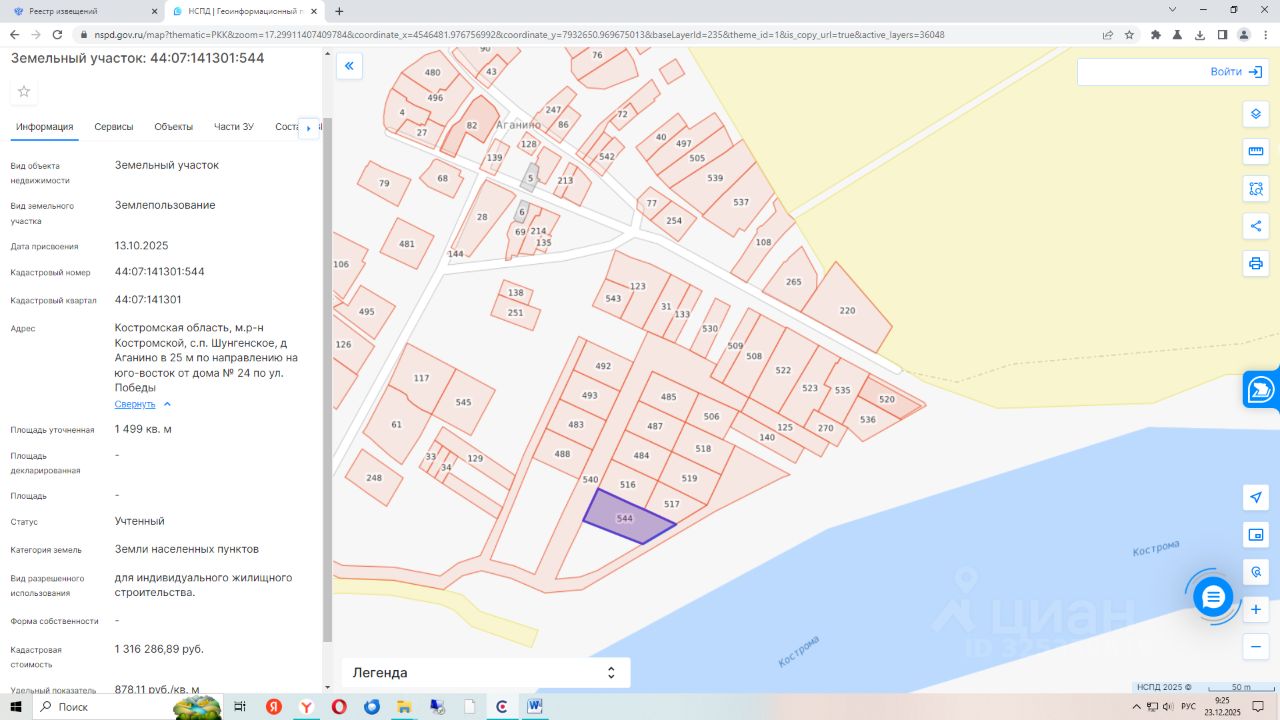Expand the Легенда dropdown
1280x720 pixels.
(486, 673)
